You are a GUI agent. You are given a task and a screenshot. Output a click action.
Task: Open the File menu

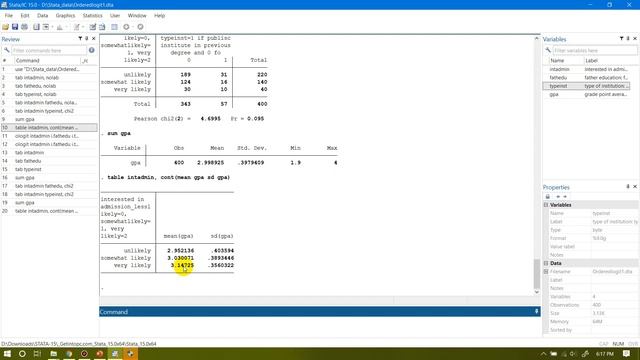pos(9,16)
